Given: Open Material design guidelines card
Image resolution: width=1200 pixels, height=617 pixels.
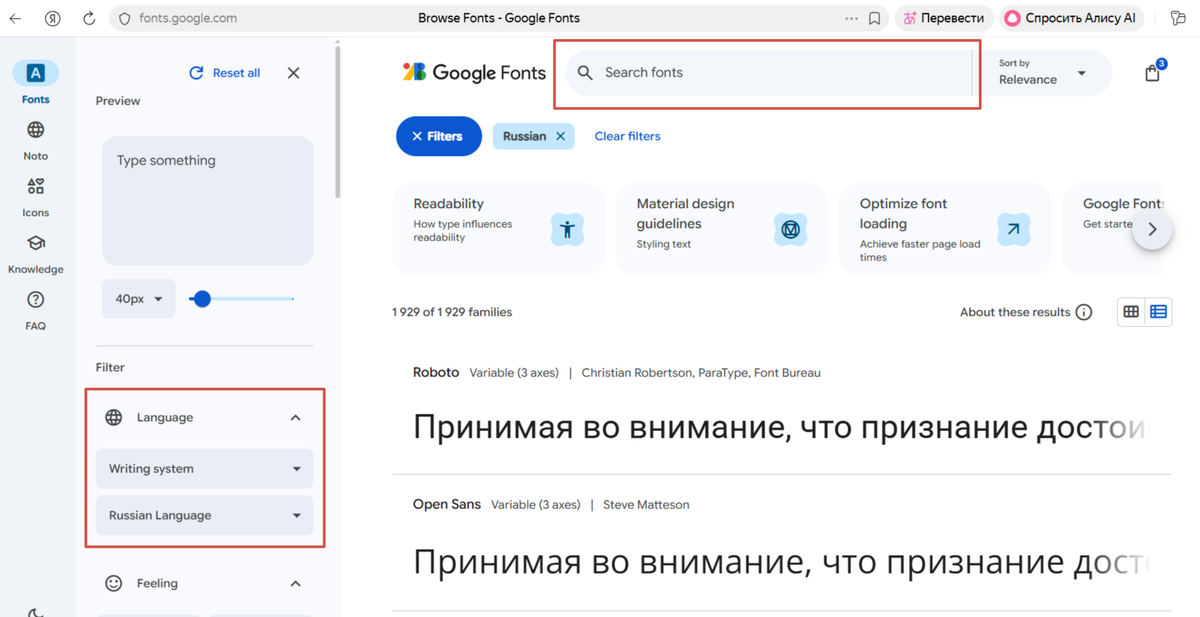Looking at the screenshot, I should pos(721,229).
